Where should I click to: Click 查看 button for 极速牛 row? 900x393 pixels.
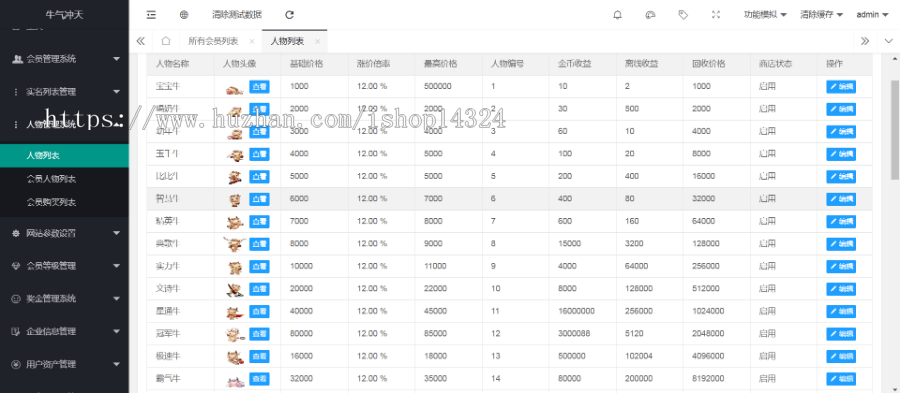pos(259,356)
